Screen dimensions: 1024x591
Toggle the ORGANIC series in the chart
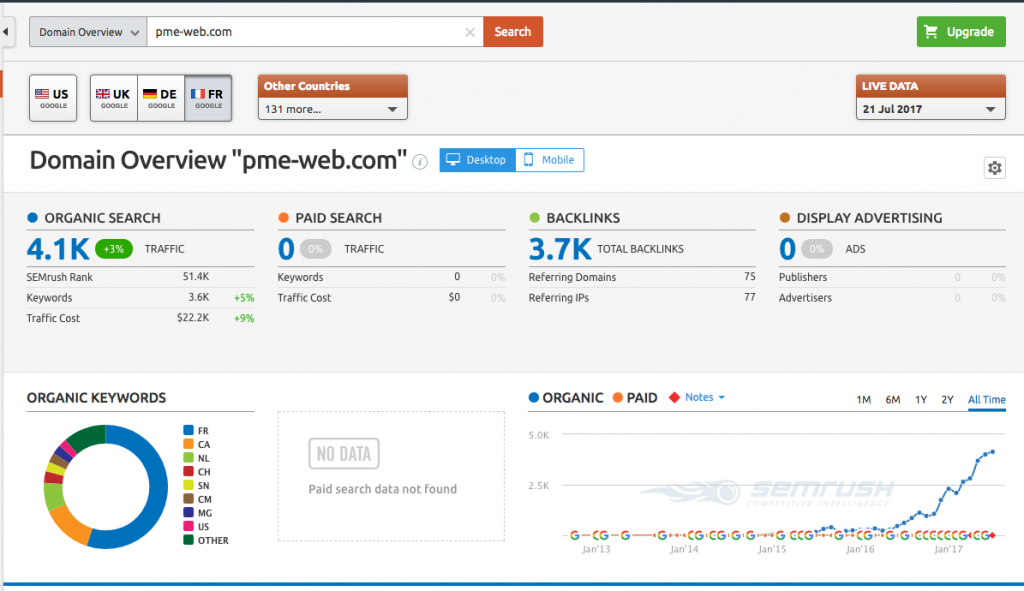click(x=566, y=398)
